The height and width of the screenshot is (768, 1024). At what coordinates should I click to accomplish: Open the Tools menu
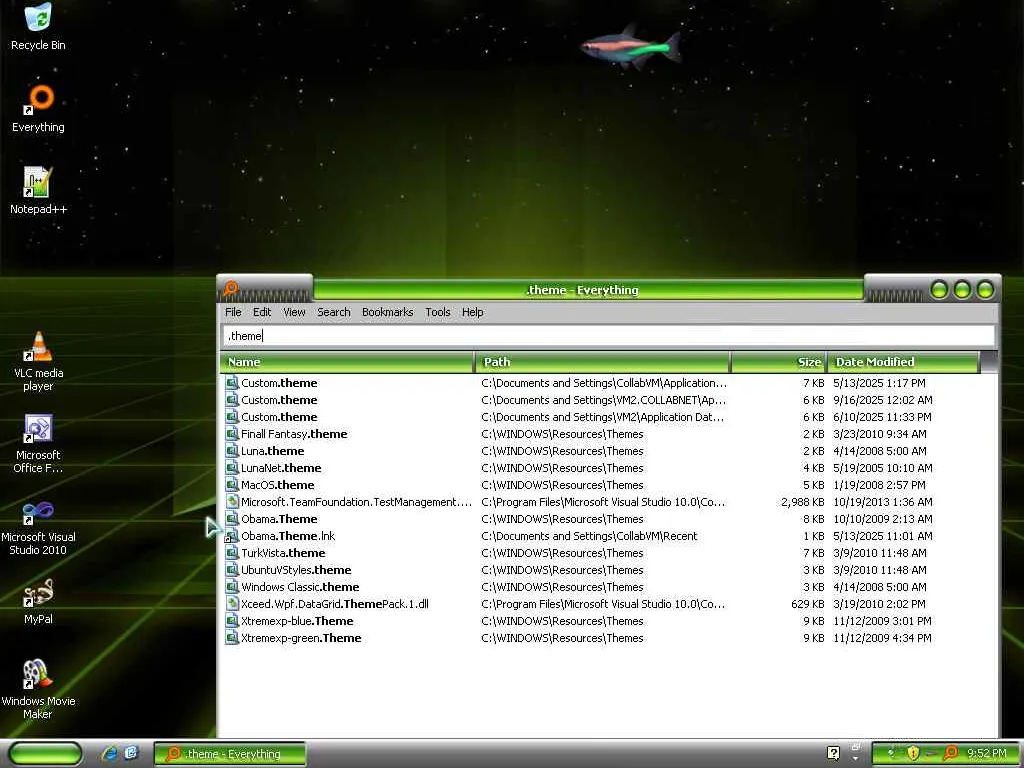(x=438, y=312)
